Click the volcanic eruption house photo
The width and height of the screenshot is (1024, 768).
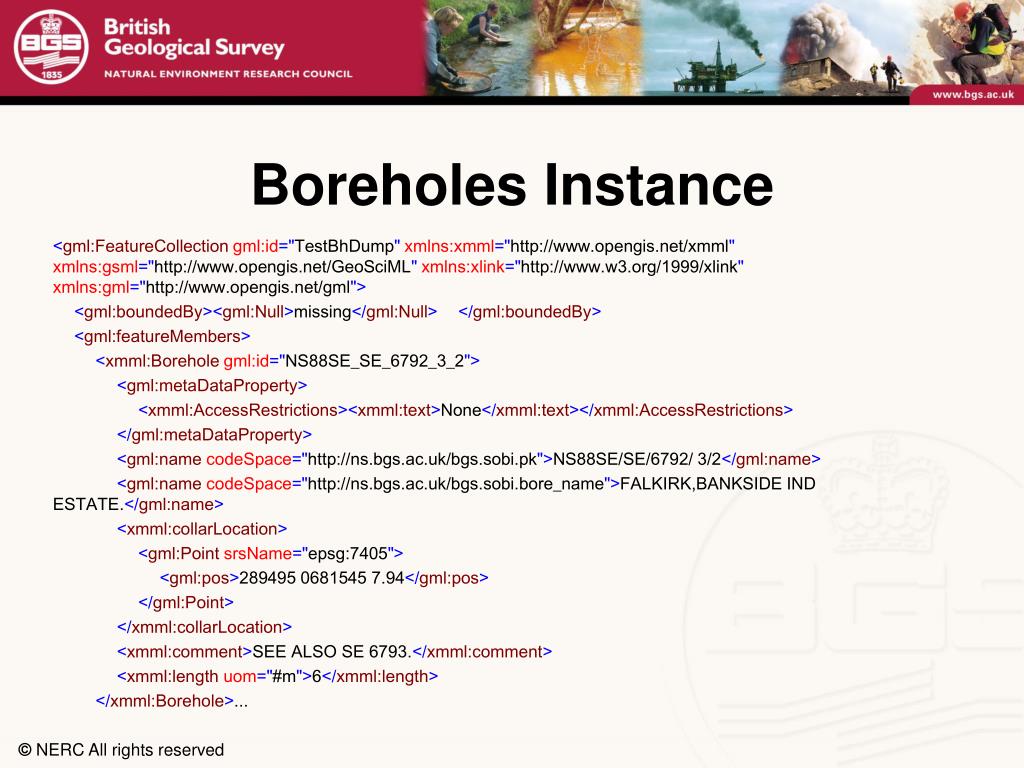(x=846, y=47)
